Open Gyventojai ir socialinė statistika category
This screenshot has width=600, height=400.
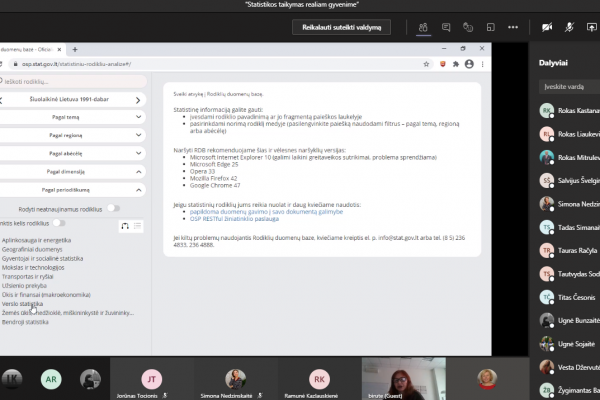[x=42, y=259]
